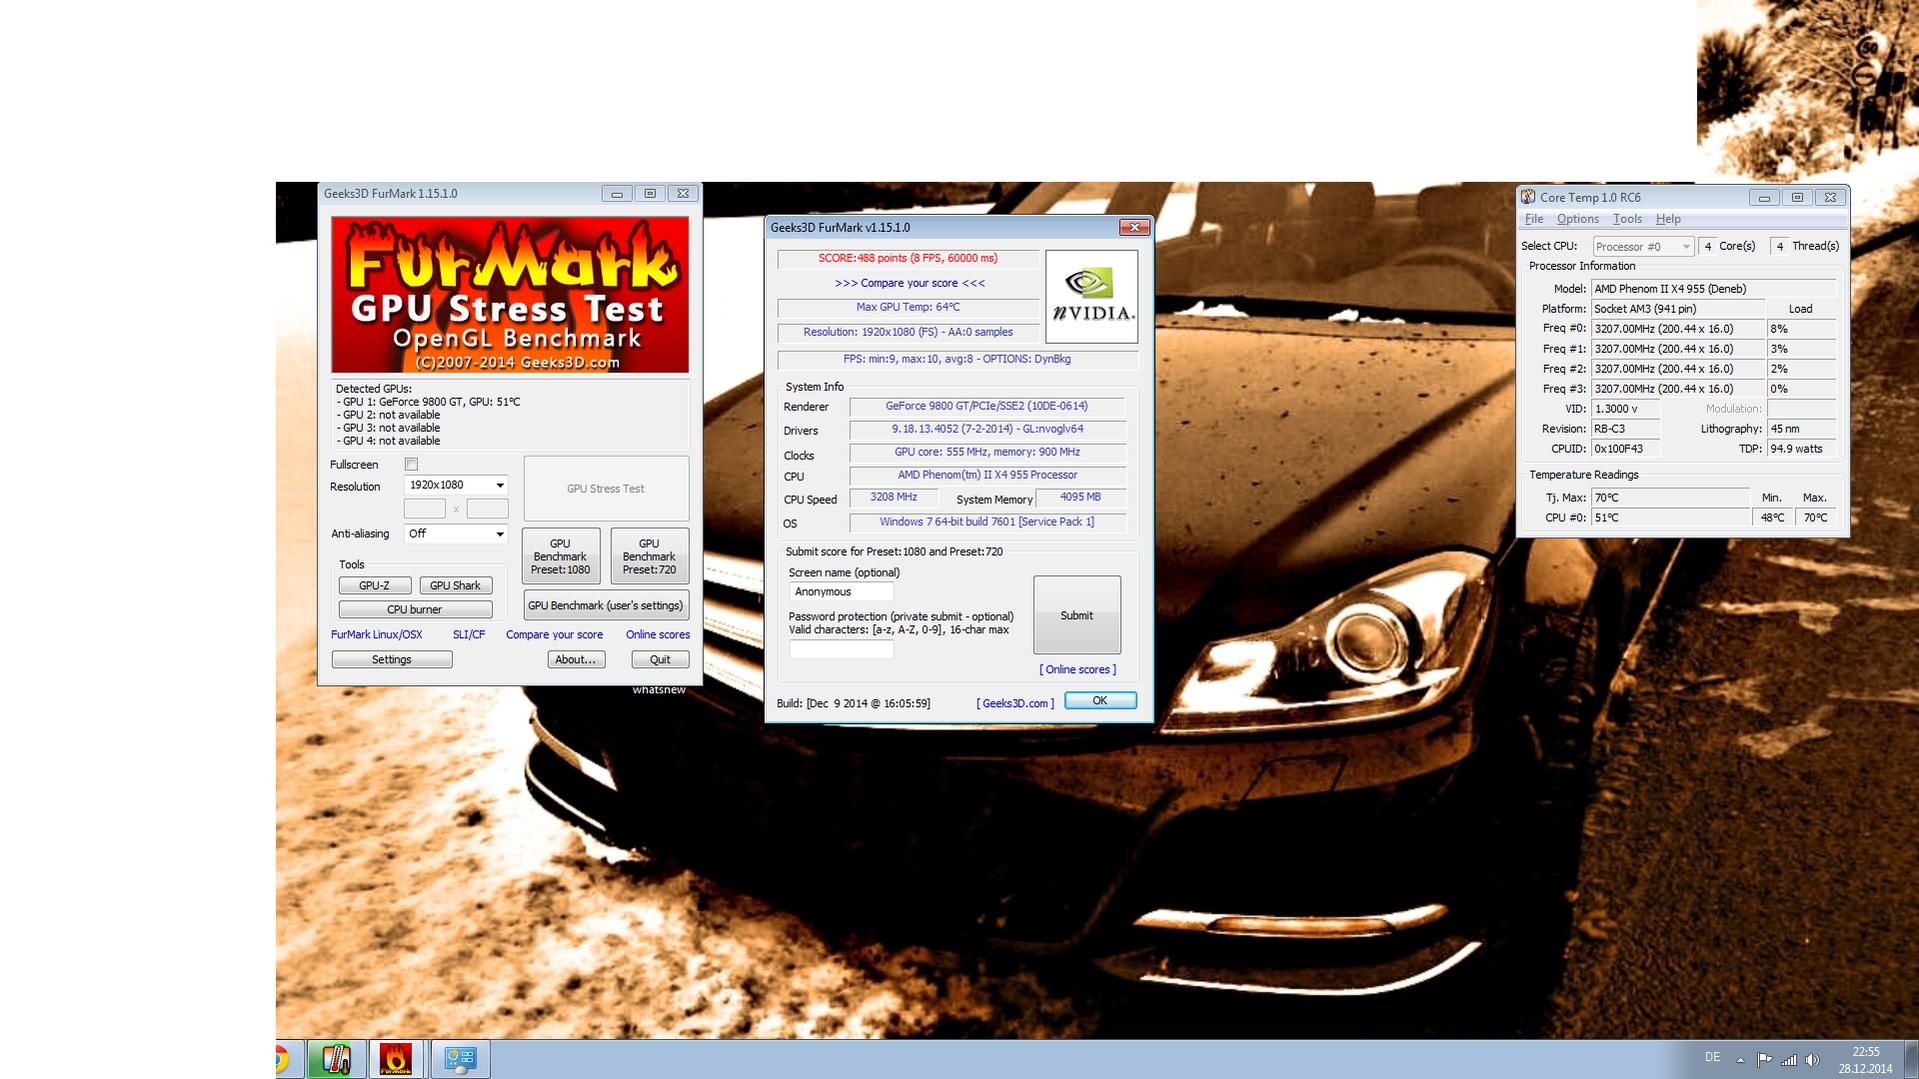Image resolution: width=1919 pixels, height=1079 pixels.
Task: Open Online scores link in main window
Action: coord(658,635)
